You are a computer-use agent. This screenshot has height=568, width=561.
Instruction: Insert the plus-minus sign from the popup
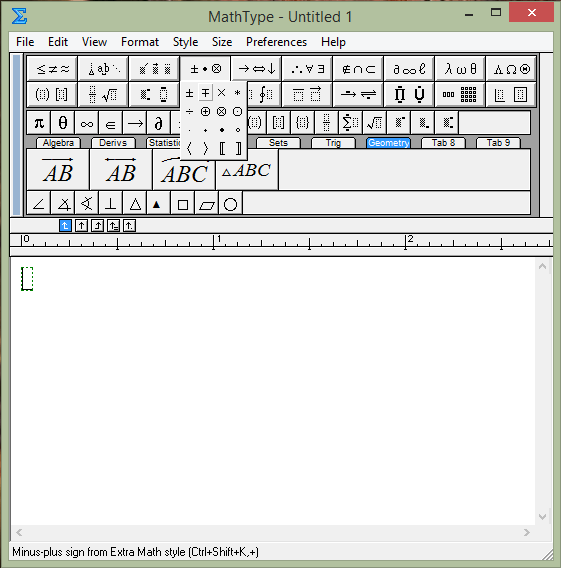(189, 93)
